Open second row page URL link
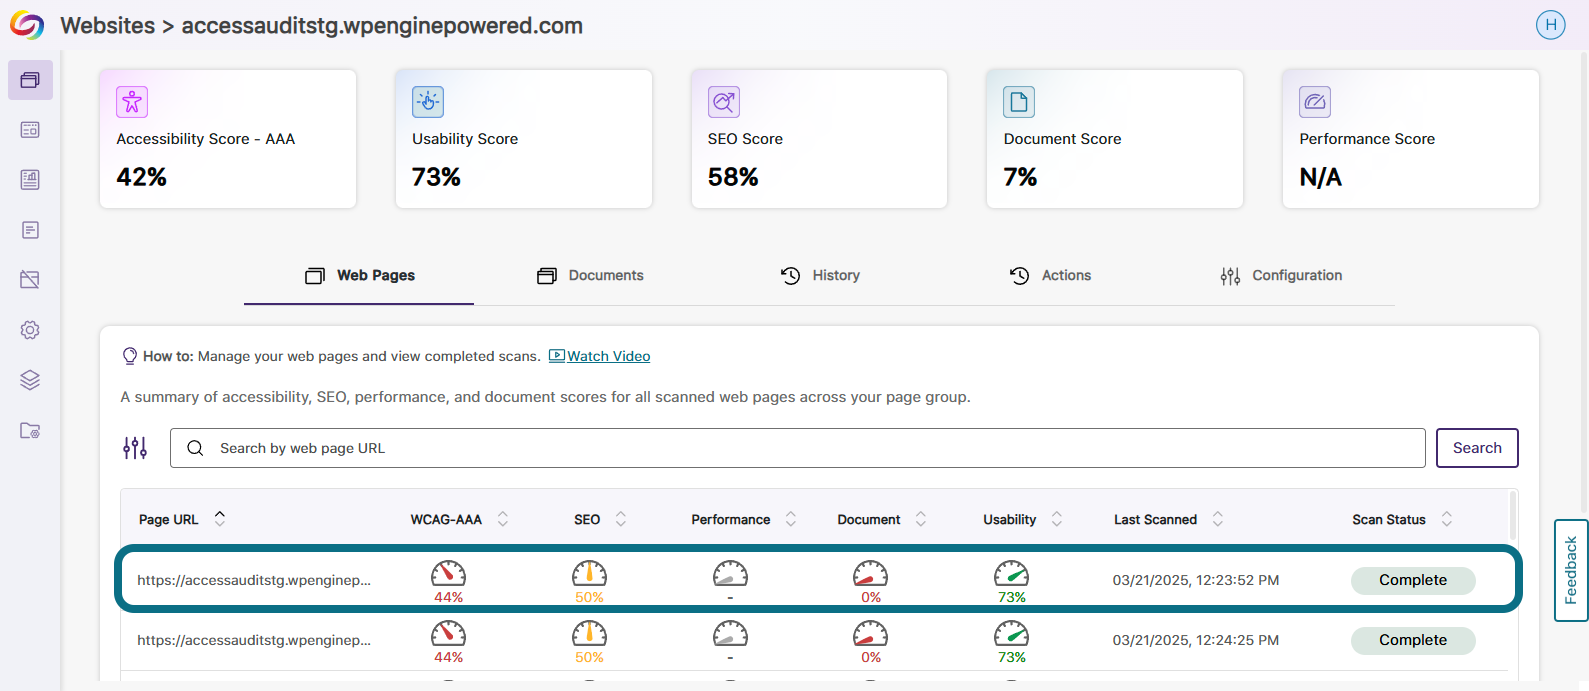Screen dimensions: 1589x691 [x=254, y=640]
